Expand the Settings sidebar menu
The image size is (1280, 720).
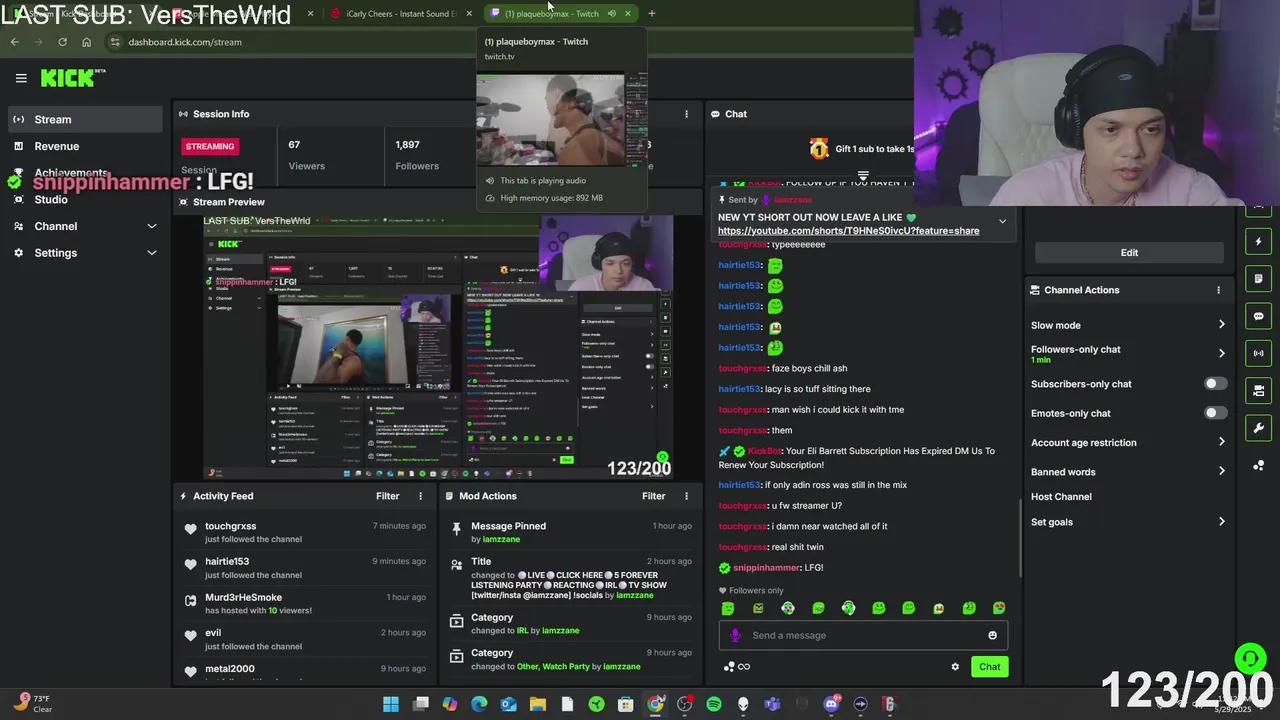[x=85, y=253]
